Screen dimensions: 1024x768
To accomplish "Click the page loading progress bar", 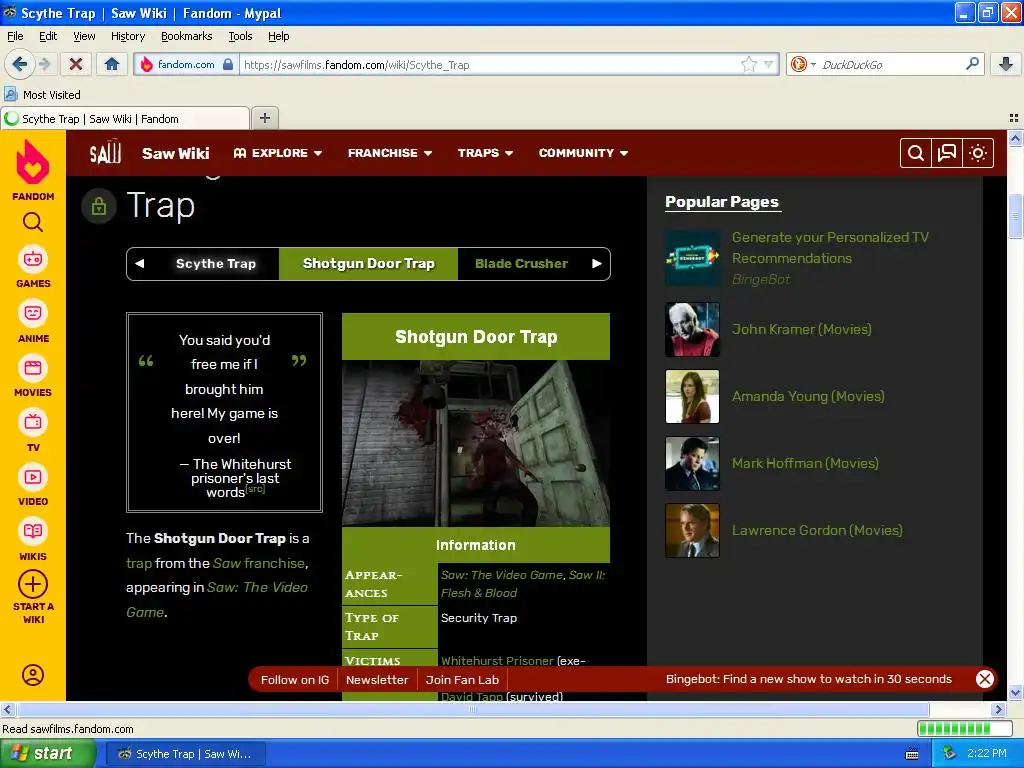I will pos(964,729).
